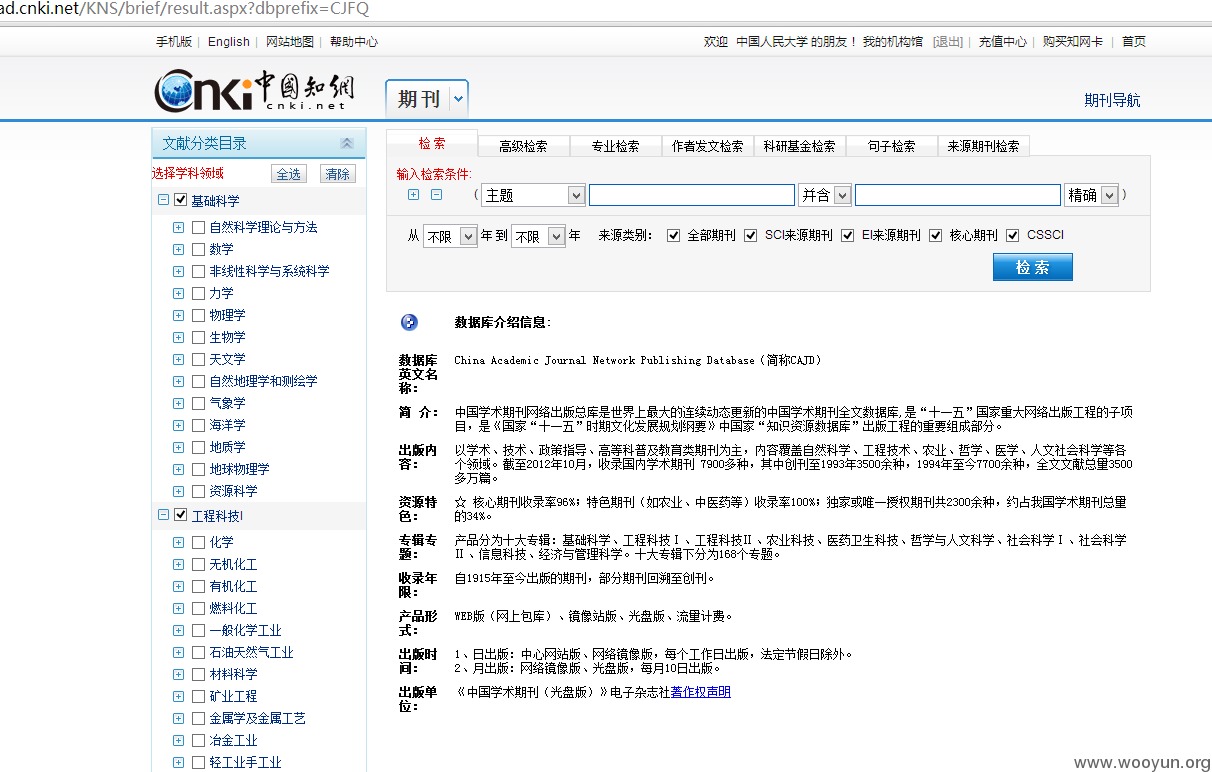Toggle the SCI来源期刊 checkbox

751,235
